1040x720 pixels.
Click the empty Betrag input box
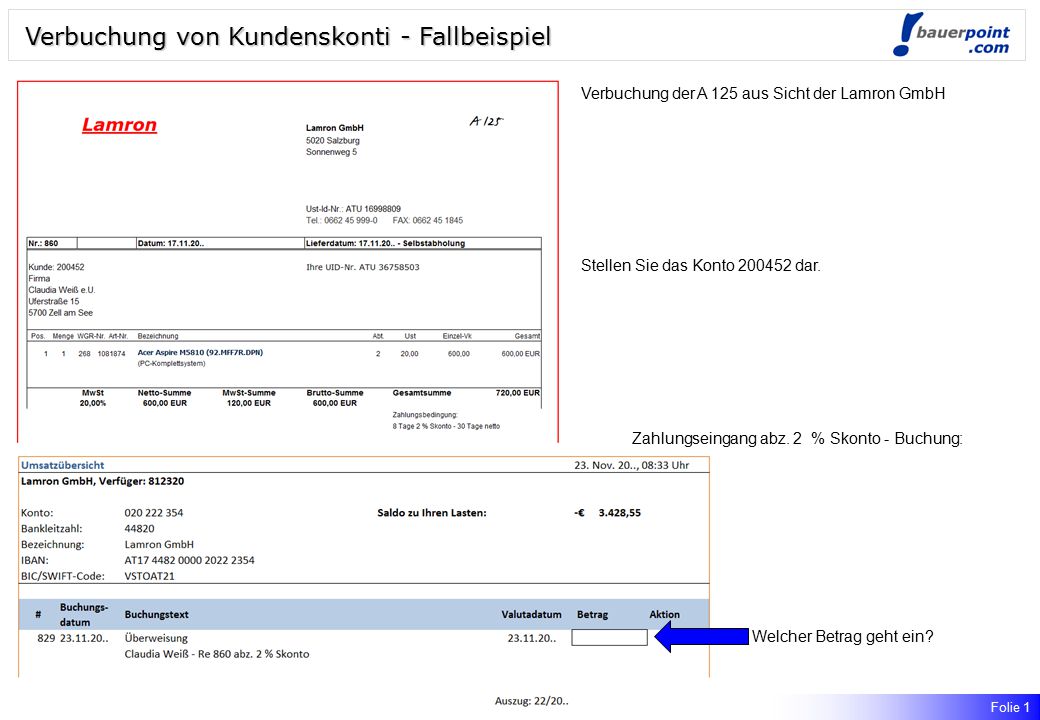pos(609,637)
